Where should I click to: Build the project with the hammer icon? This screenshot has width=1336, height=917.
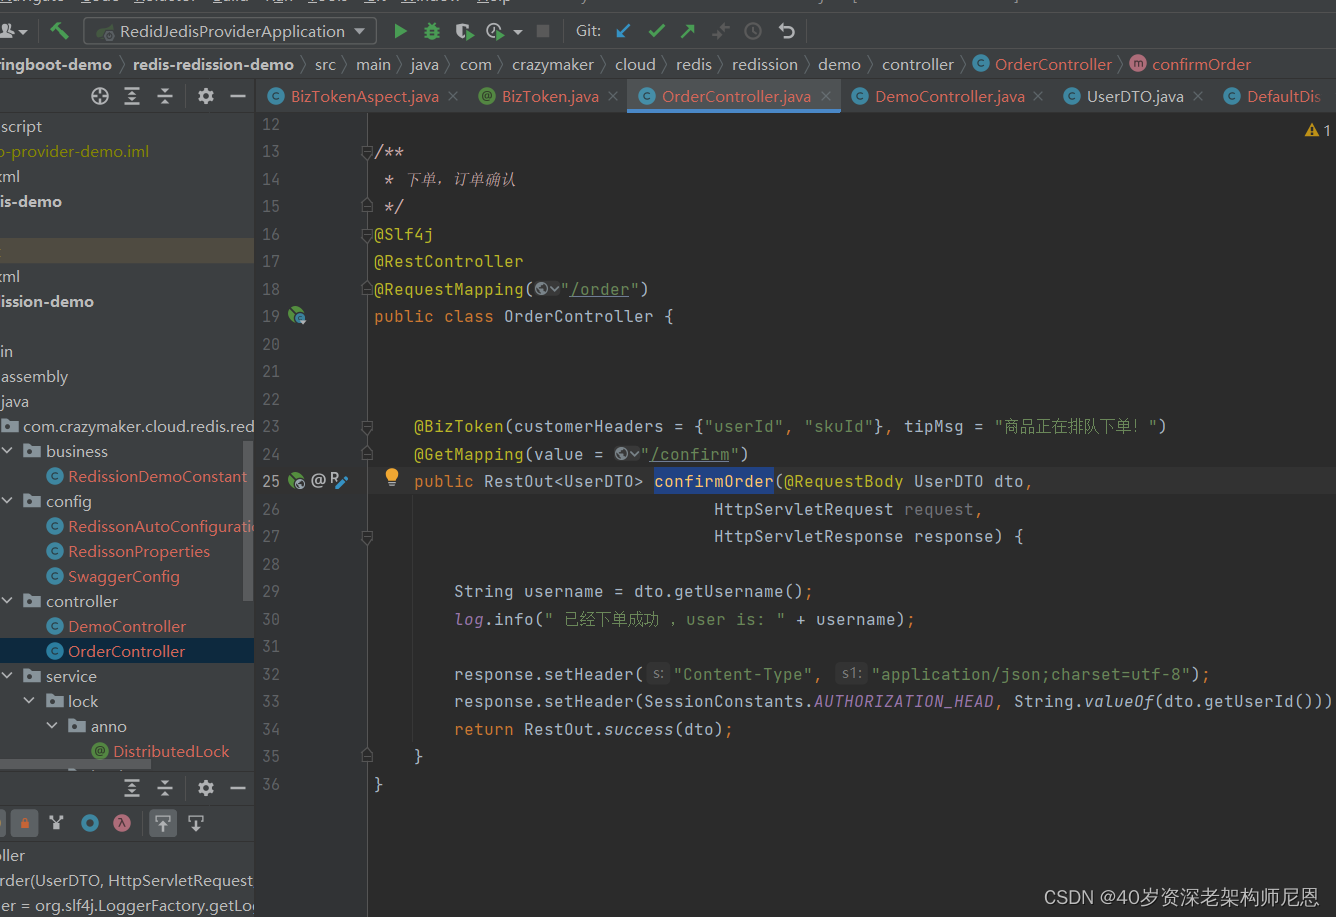coord(59,31)
